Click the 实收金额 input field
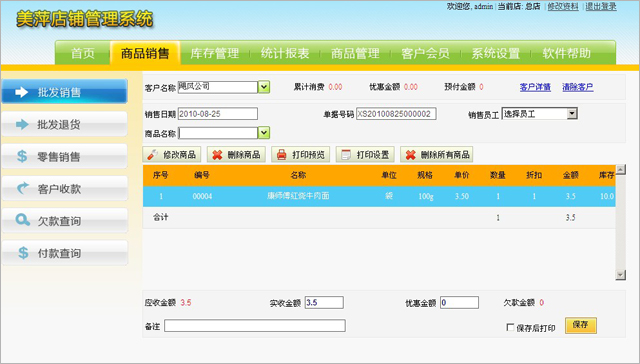The image size is (640, 364). [324, 302]
